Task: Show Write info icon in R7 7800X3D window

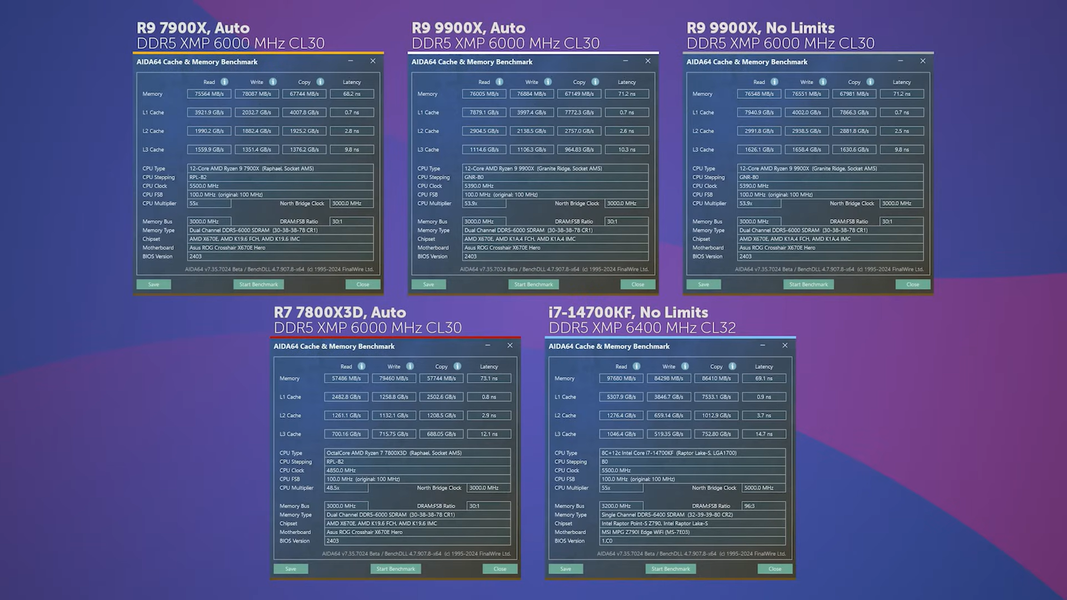Action: tap(410, 366)
